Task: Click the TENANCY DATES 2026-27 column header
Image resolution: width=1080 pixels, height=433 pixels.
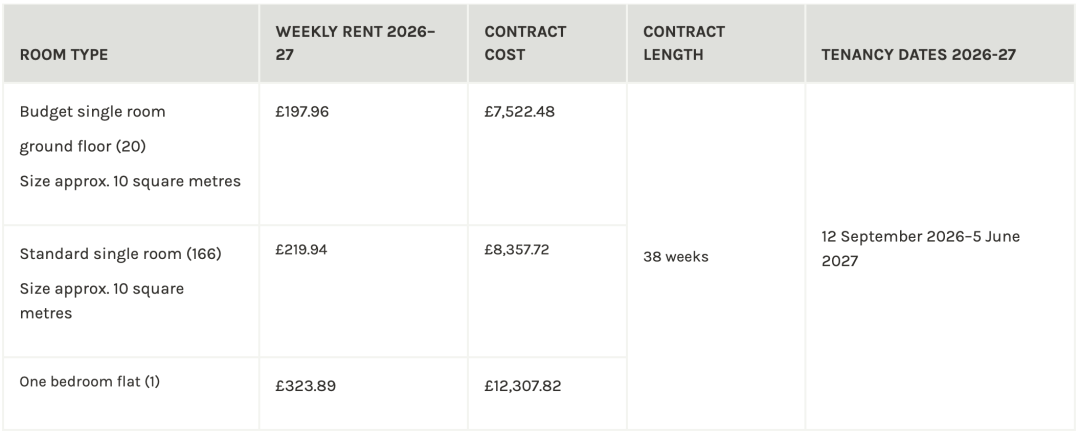Action: [x=918, y=55]
